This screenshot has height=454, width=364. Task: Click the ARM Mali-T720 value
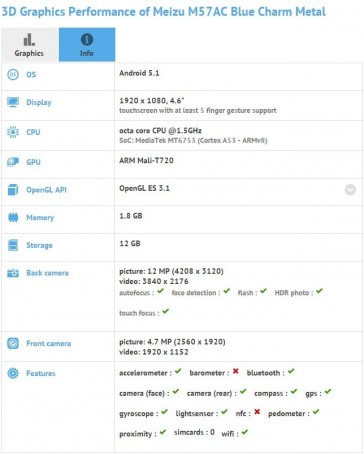(146, 160)
